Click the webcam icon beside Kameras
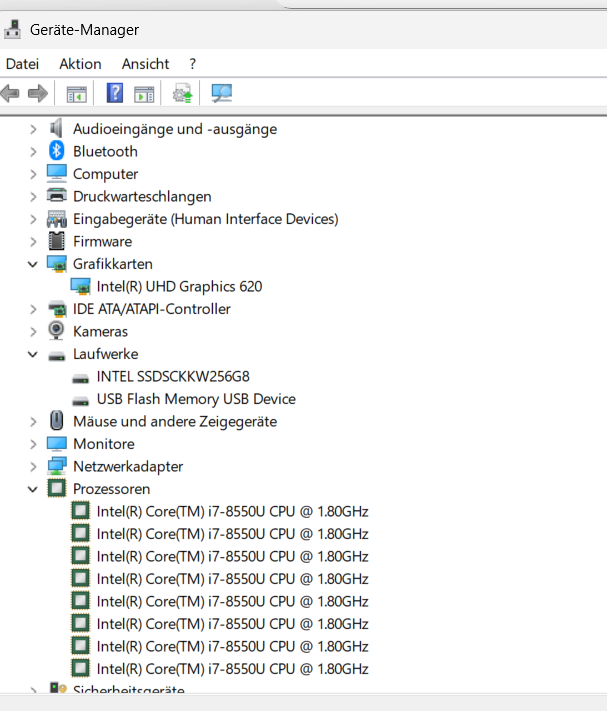This screenshot has height=711, width=607. pos(56,331)
